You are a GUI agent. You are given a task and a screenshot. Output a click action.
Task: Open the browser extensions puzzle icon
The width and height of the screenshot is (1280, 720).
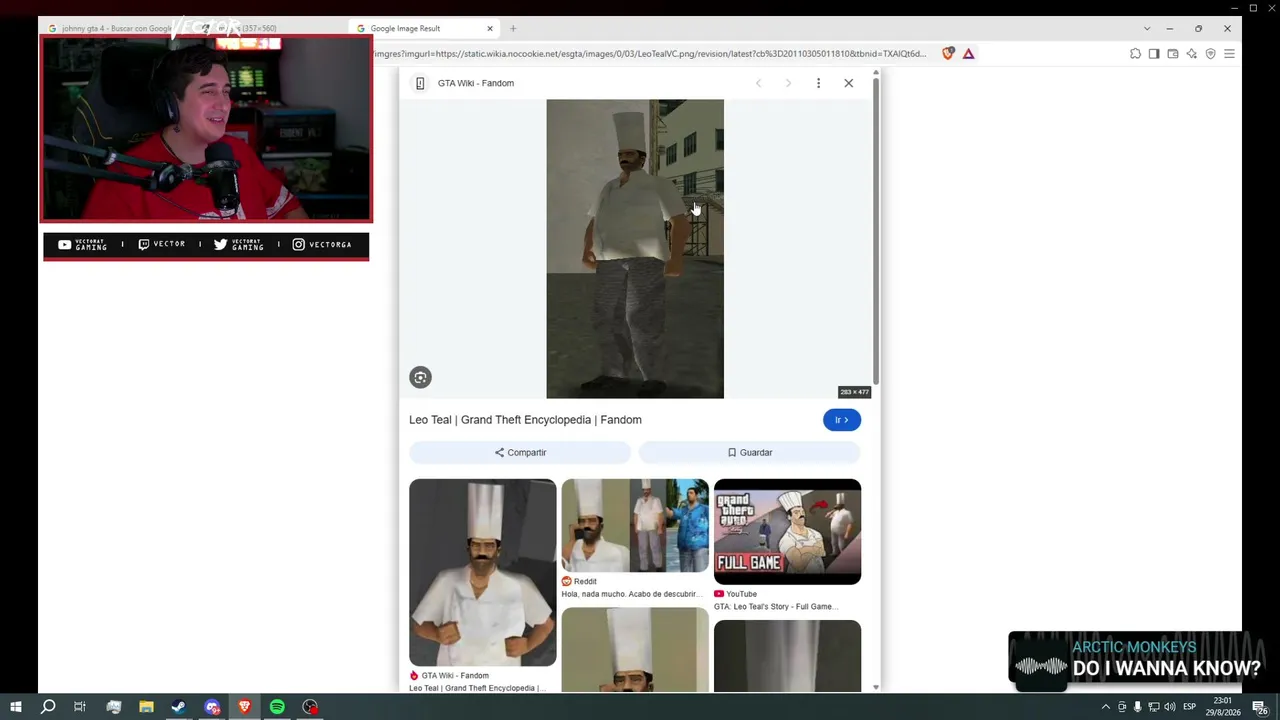(1135, 54)
